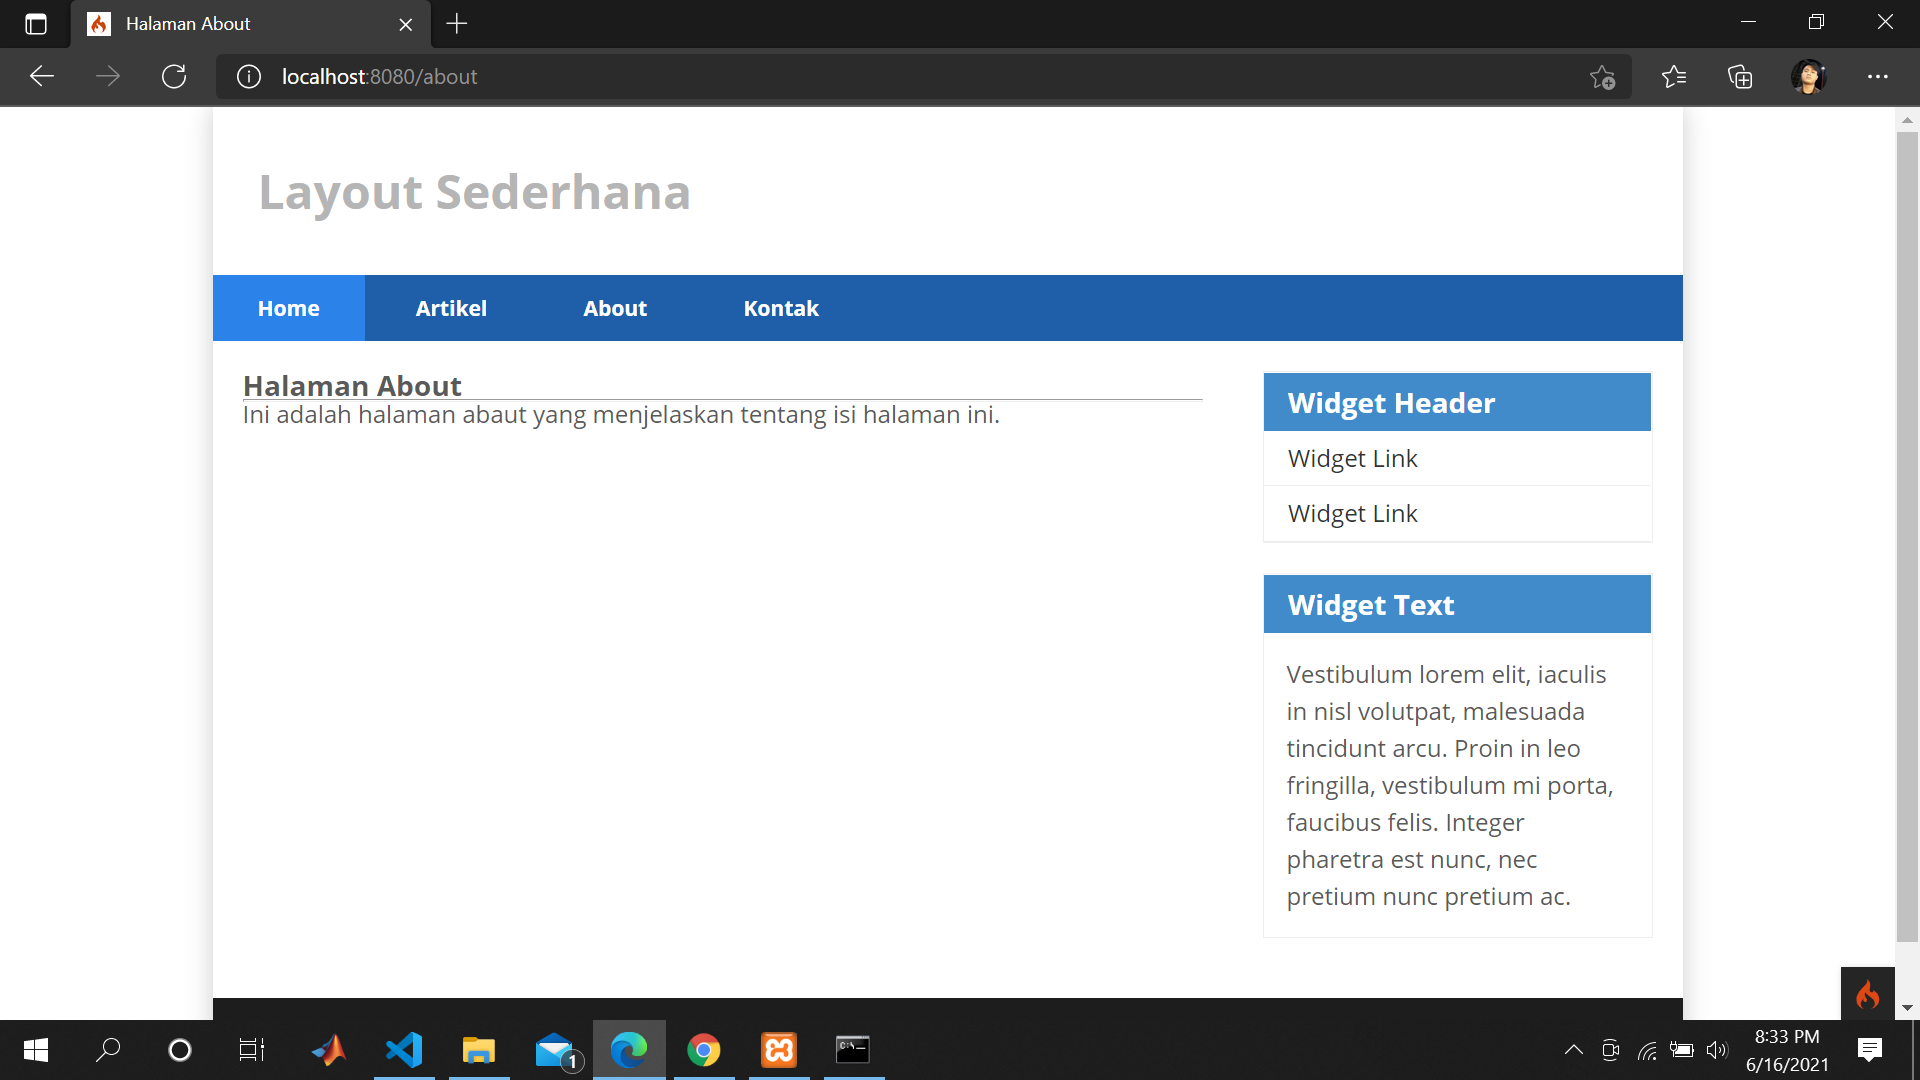
Task: Launch XAMPP from the taskbar
Action: click(x=329, y=1049)
